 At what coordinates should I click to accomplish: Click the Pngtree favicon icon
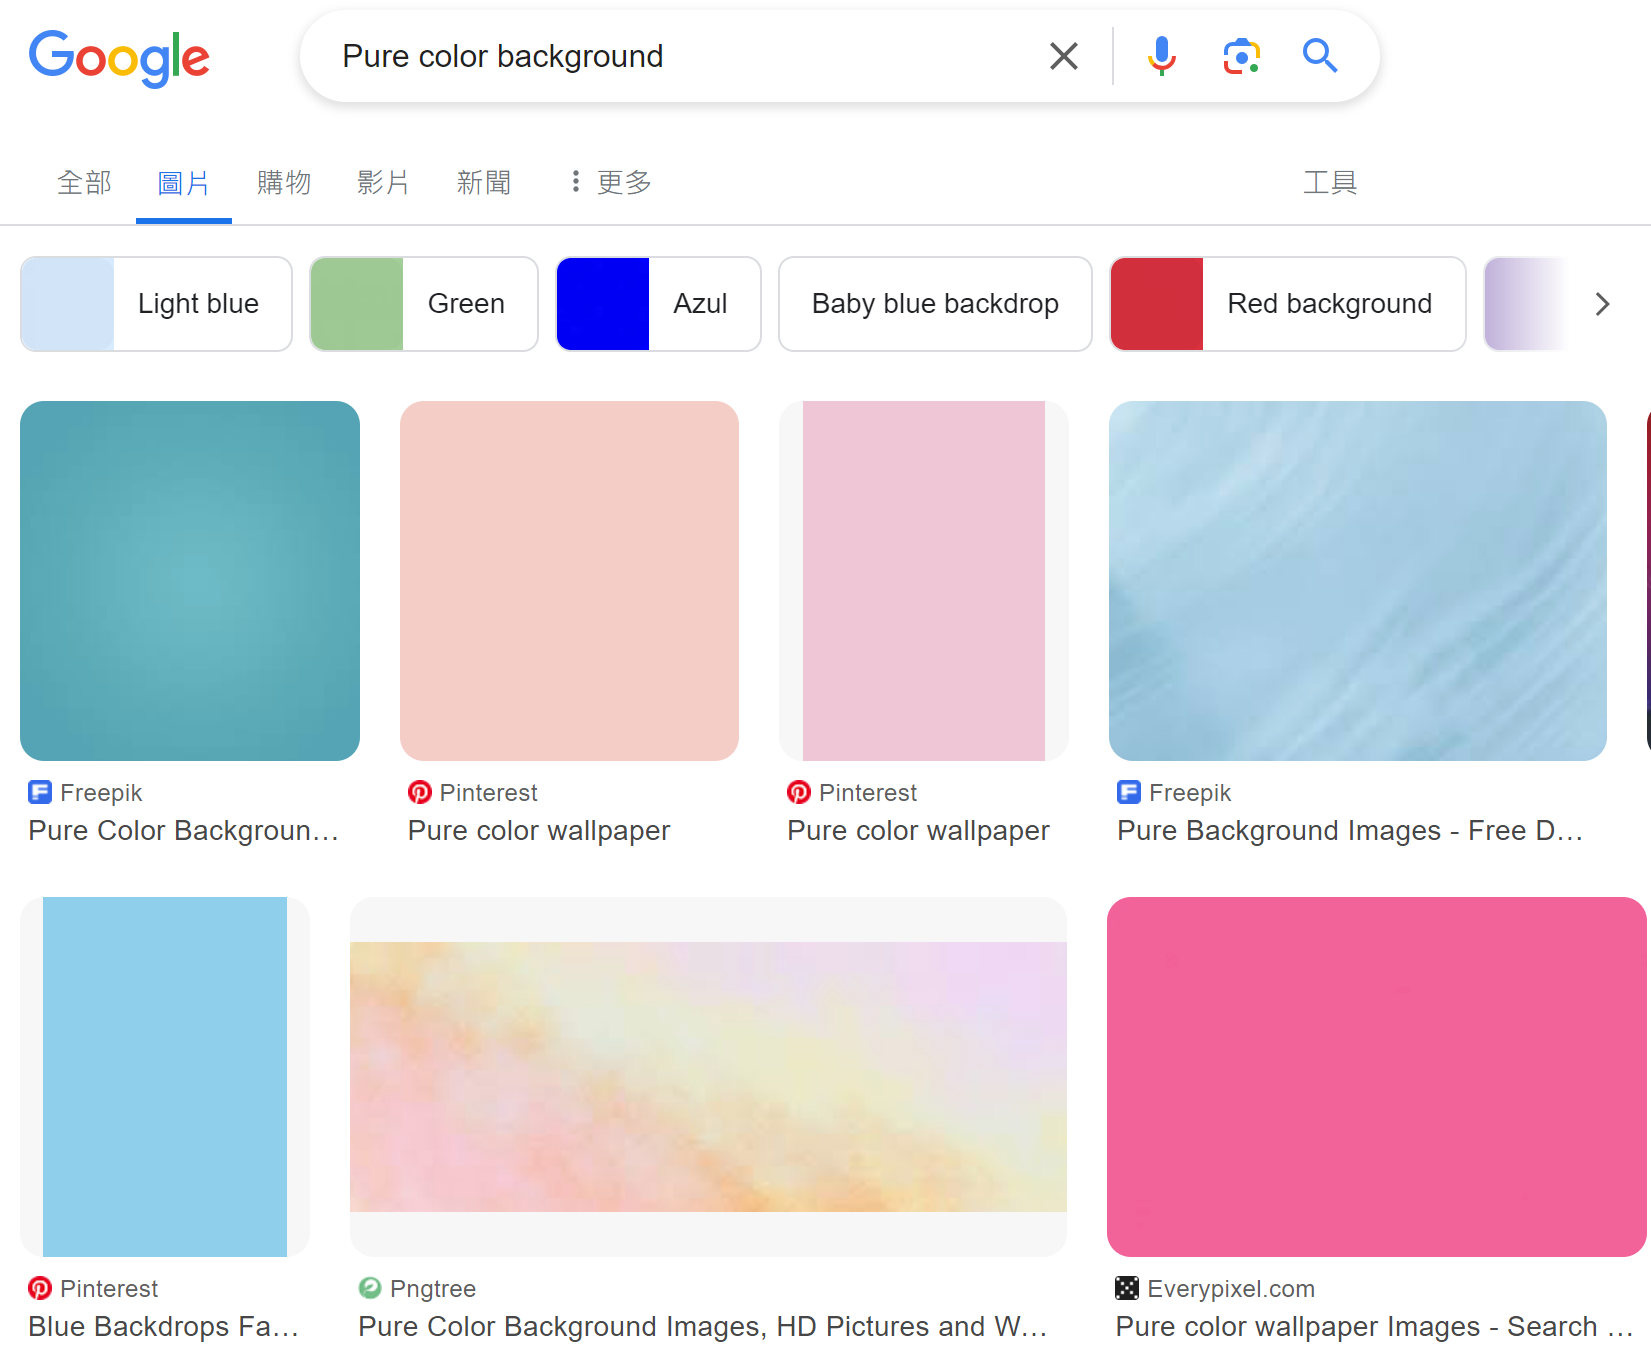pos(370,1288)
